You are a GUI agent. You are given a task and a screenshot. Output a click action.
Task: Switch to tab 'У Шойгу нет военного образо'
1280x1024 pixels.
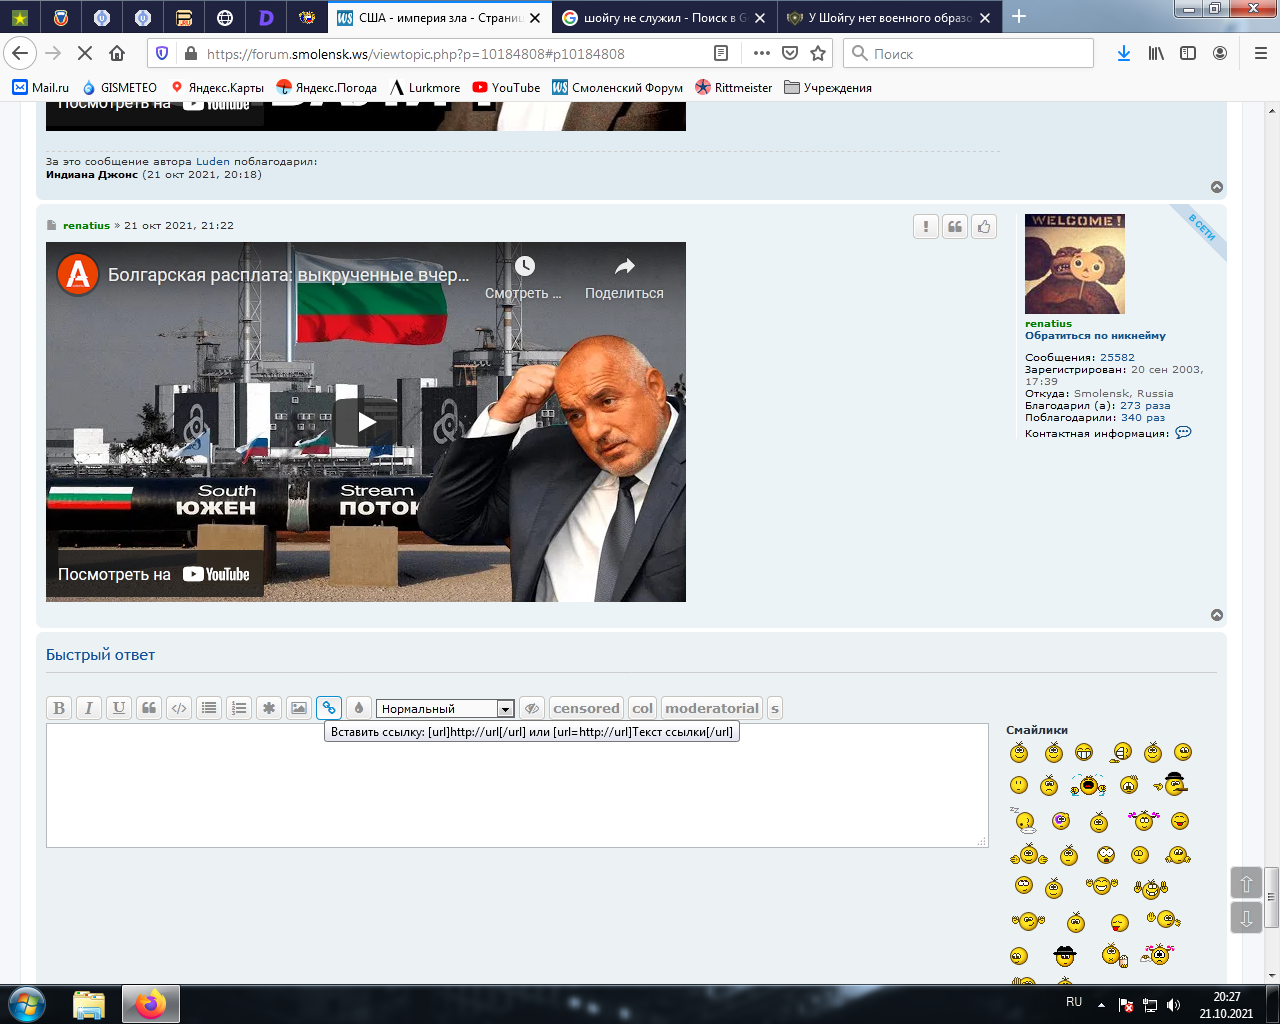(889, 17)
